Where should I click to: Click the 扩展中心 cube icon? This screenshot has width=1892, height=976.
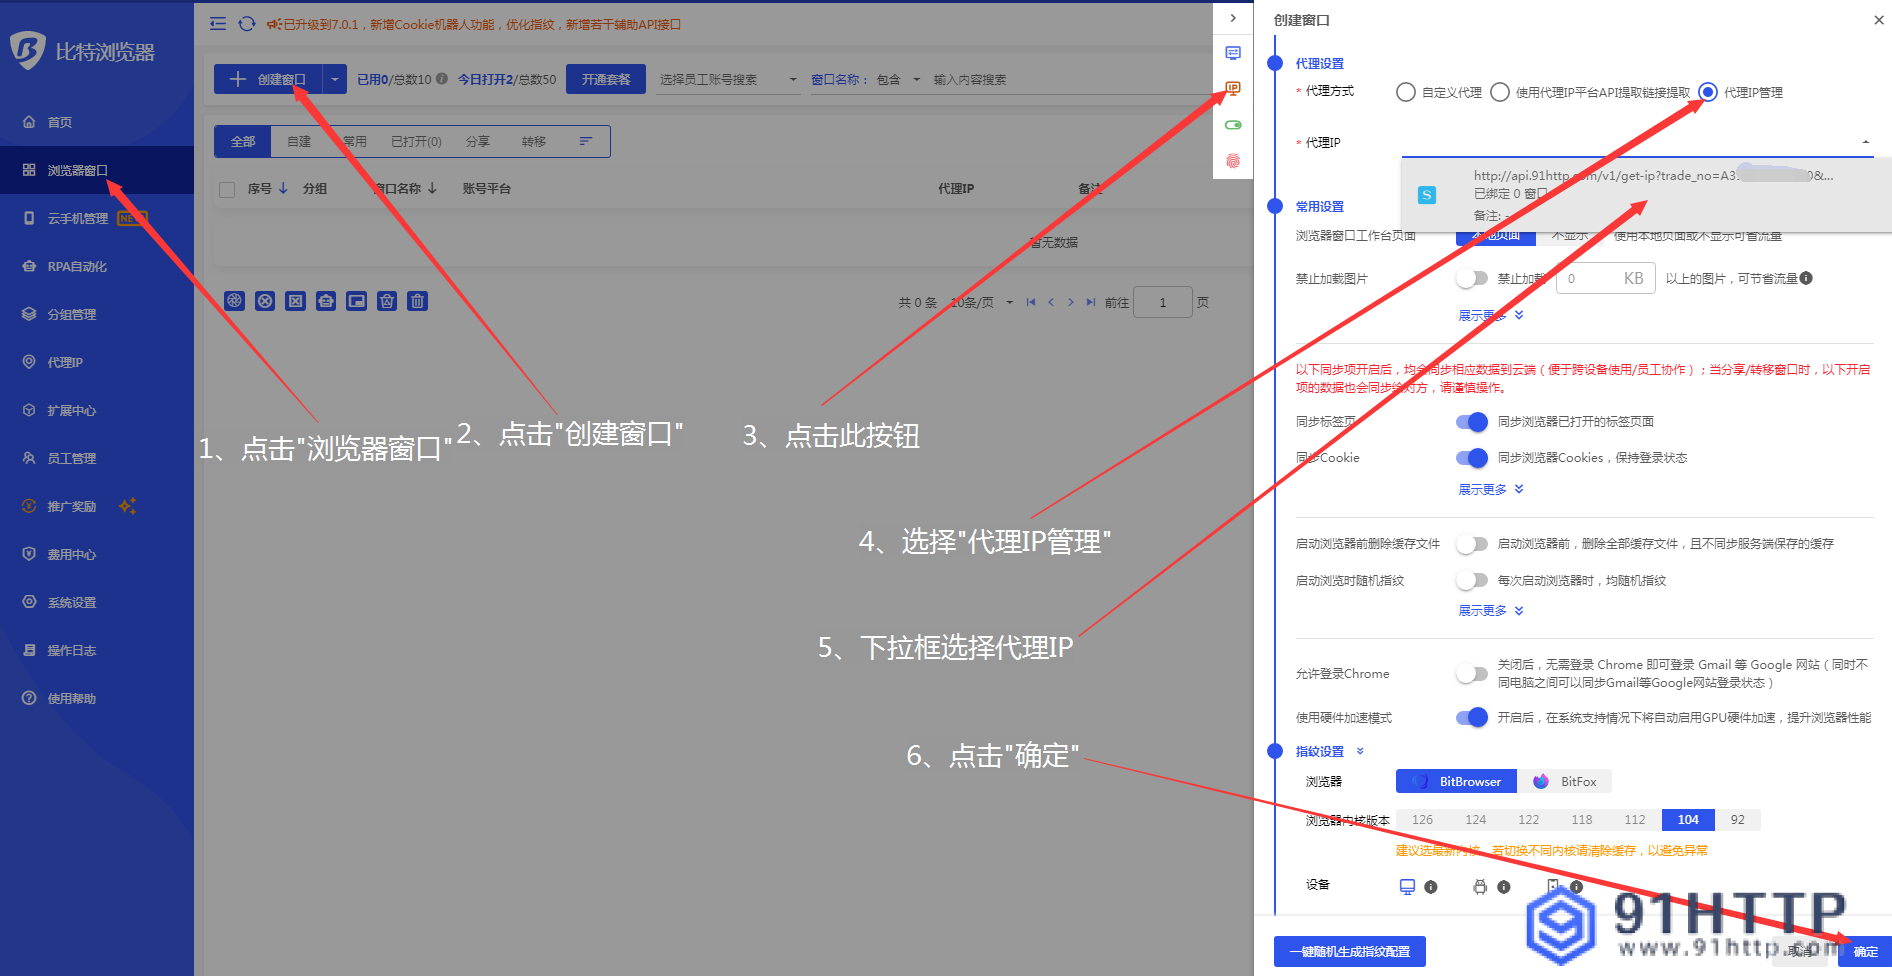point(29,410)
